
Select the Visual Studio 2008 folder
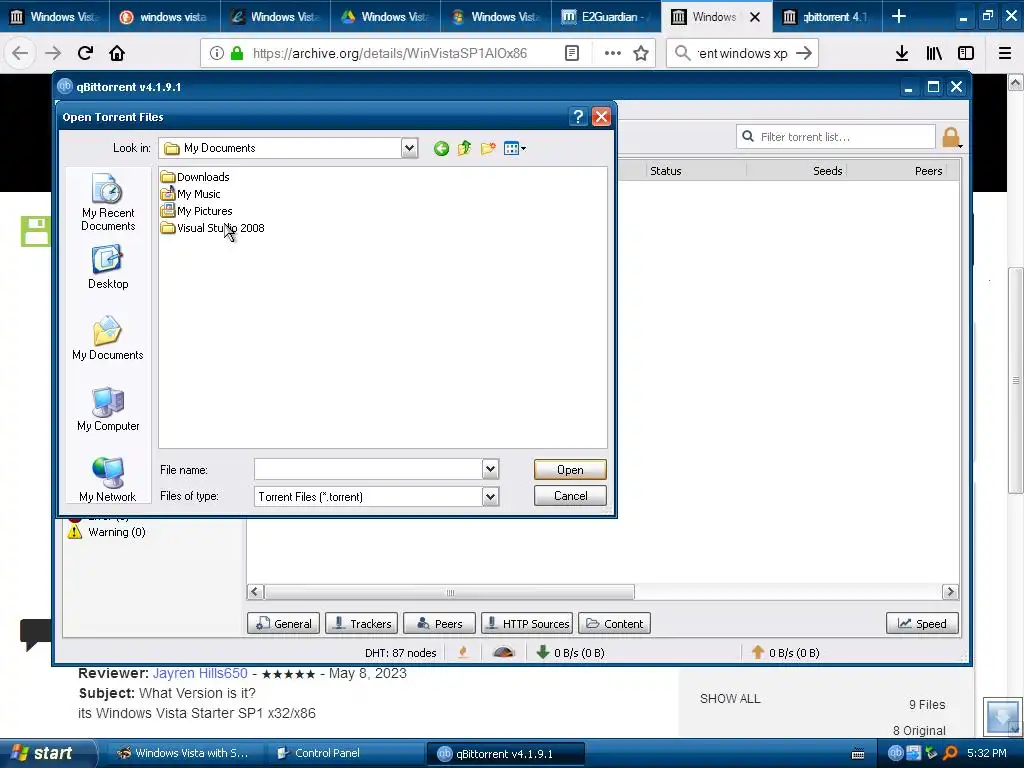pos(212,228)
